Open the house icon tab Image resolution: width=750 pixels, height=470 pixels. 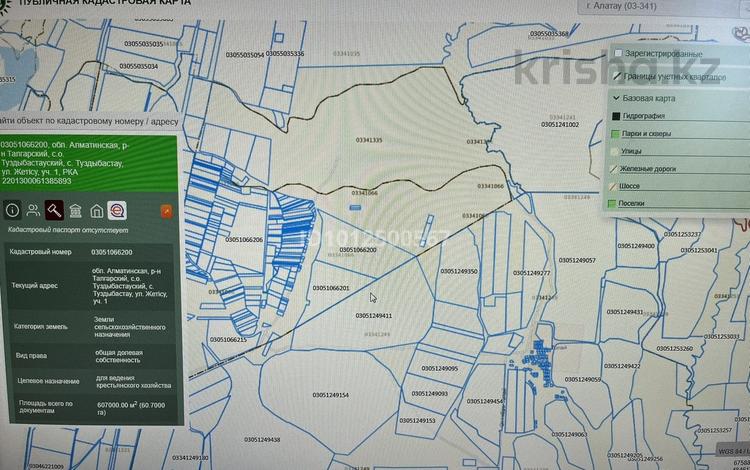coord(97,211)
